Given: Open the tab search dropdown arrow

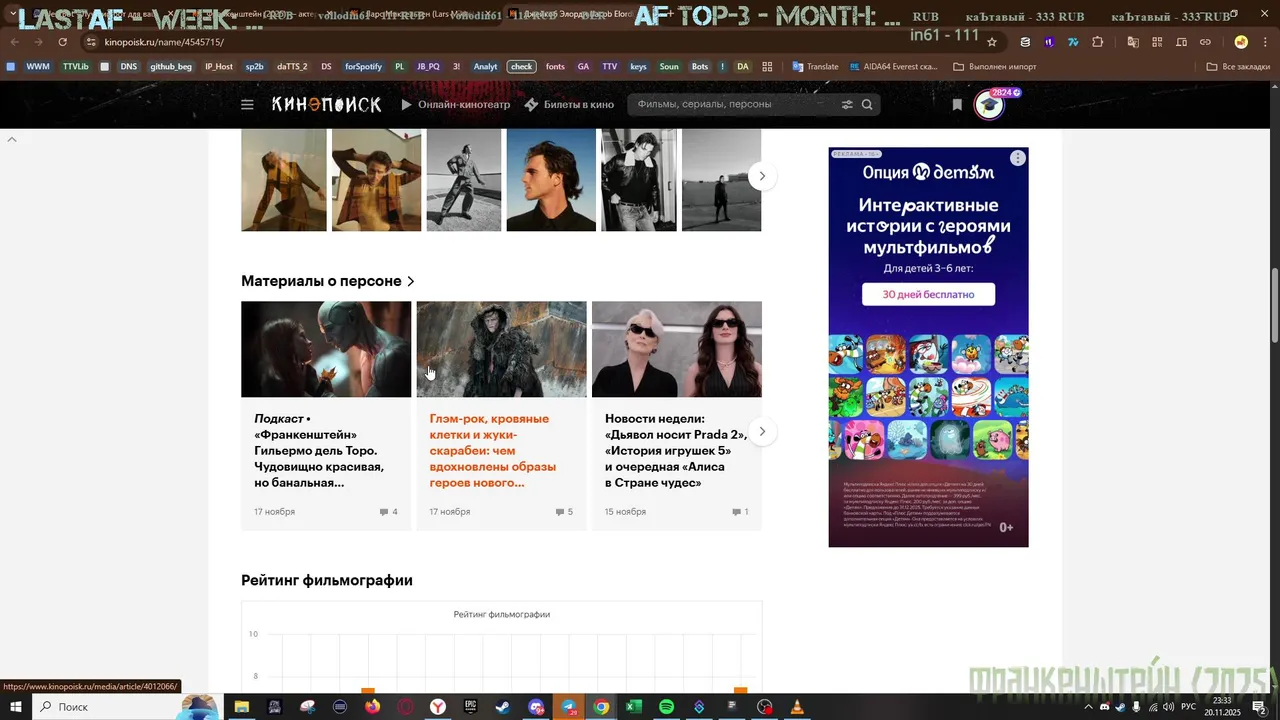Looking at the screenshot, I should (13, 14).
